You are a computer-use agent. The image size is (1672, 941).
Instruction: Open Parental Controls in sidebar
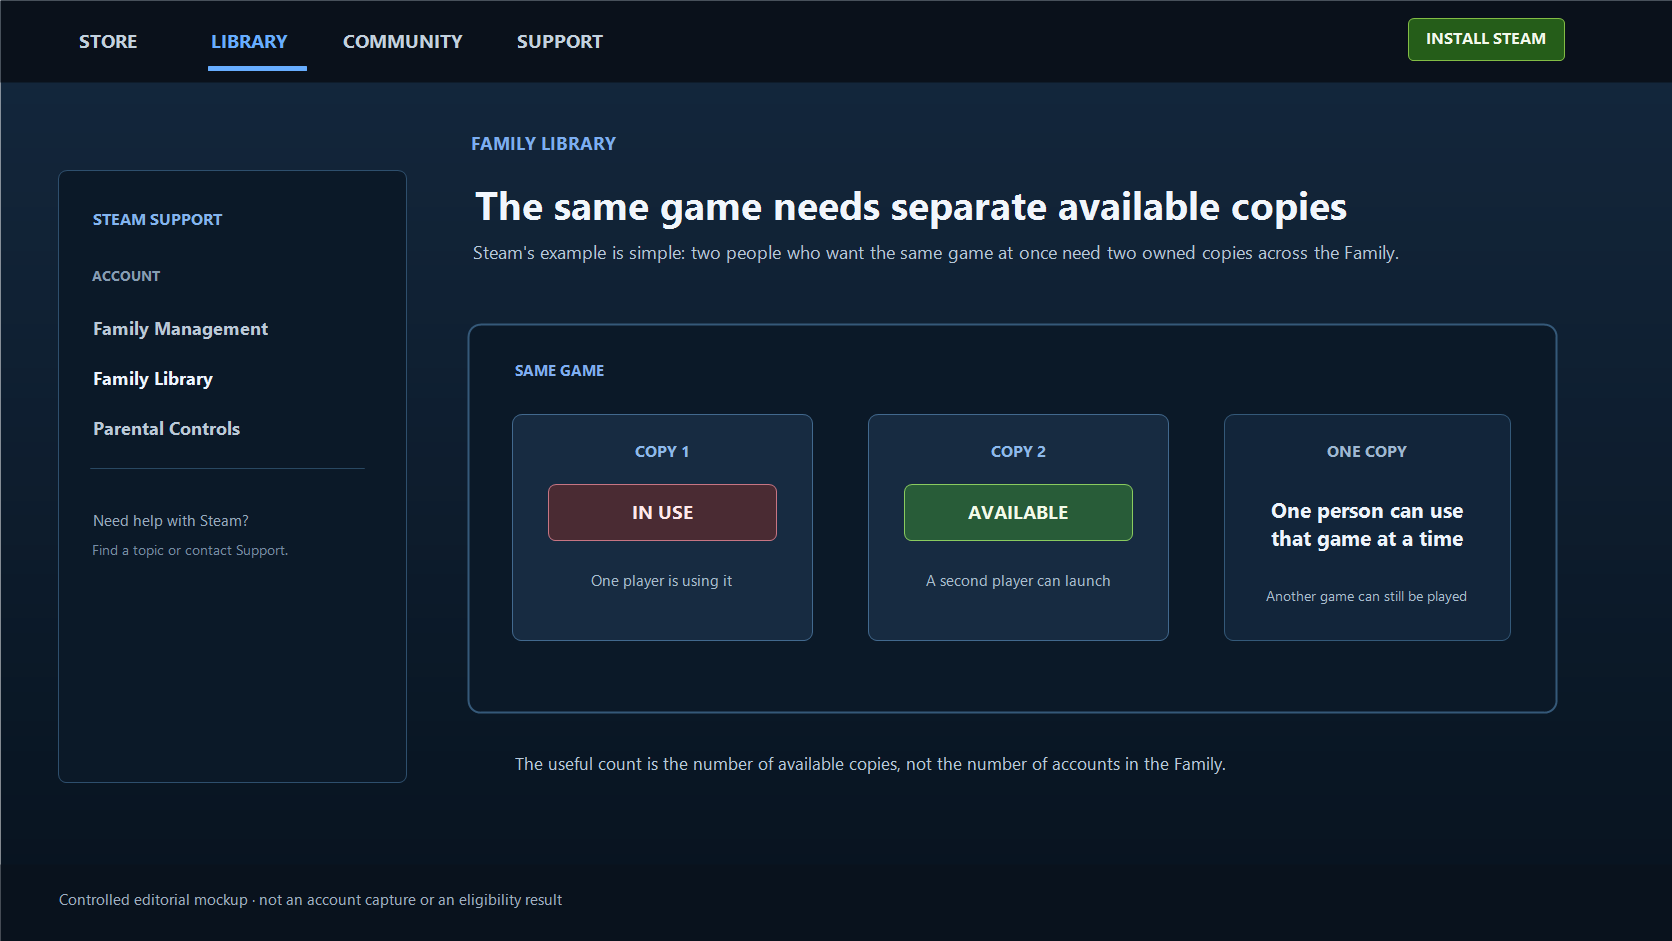(x=166, y=428)
